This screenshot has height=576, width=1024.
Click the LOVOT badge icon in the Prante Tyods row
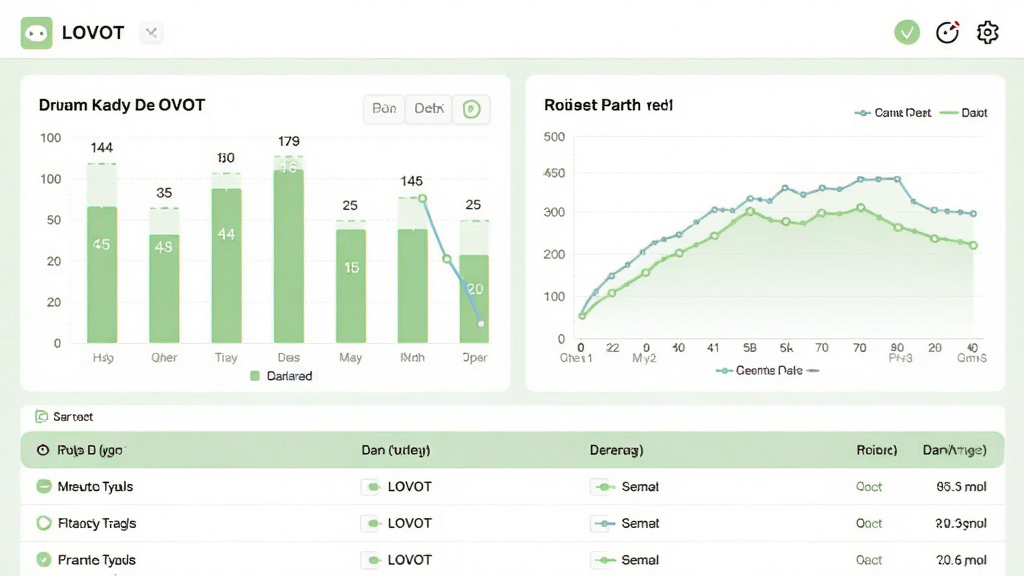[x=371, y=560]
